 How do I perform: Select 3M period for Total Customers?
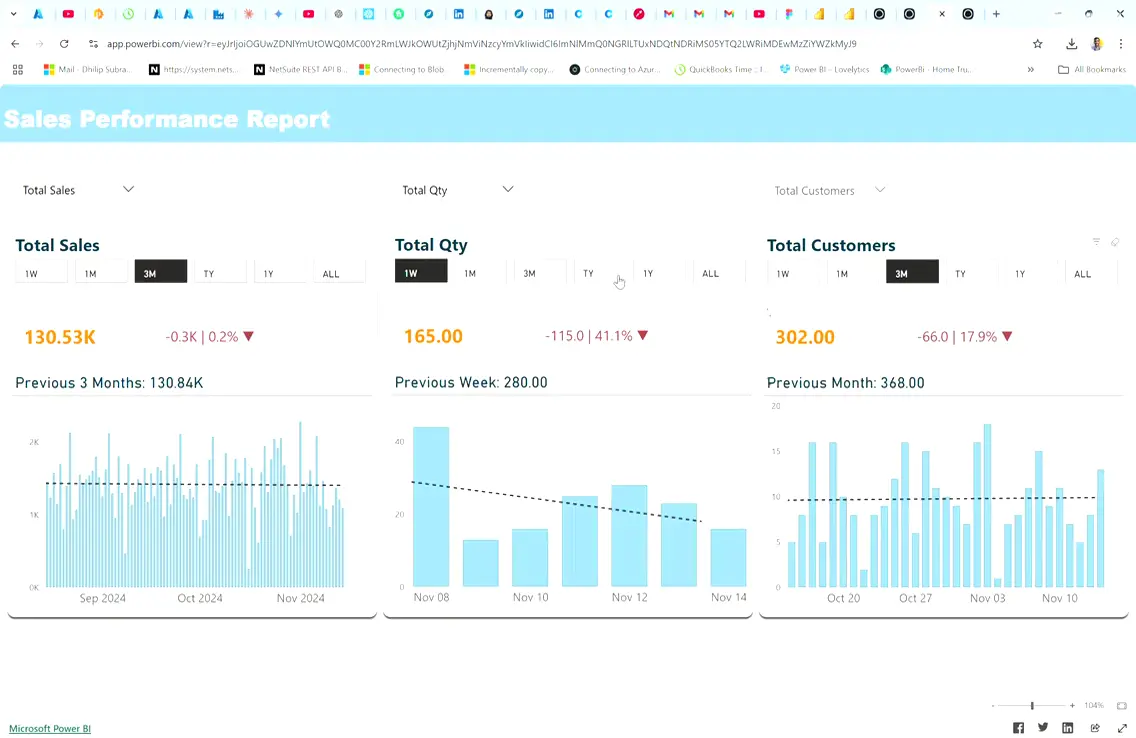coord(912,272)
